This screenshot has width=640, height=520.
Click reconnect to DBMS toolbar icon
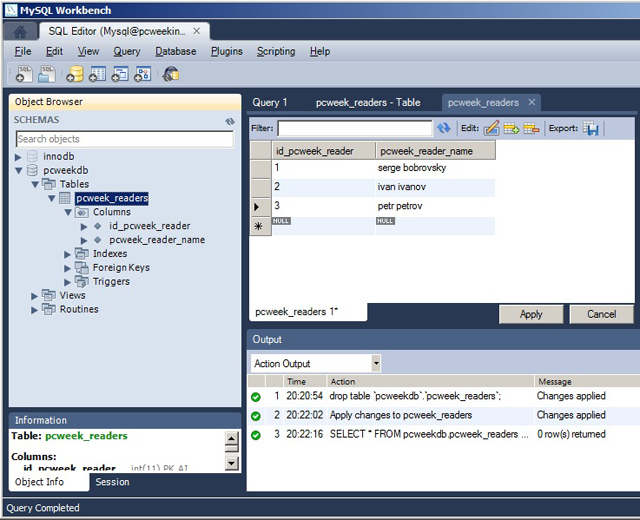tap(171, 74)
